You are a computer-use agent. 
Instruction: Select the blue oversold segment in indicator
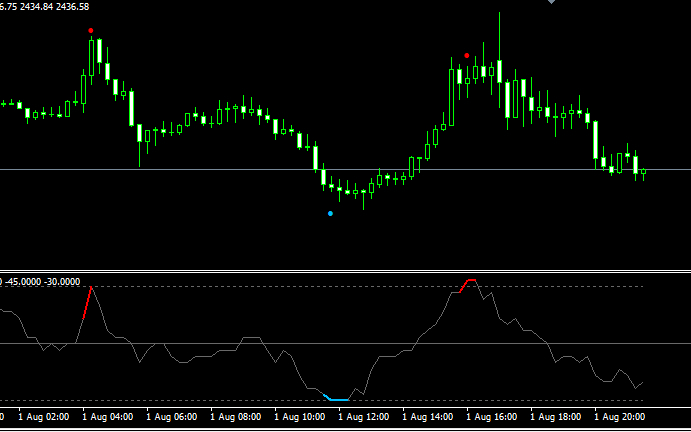click(337, 399)
